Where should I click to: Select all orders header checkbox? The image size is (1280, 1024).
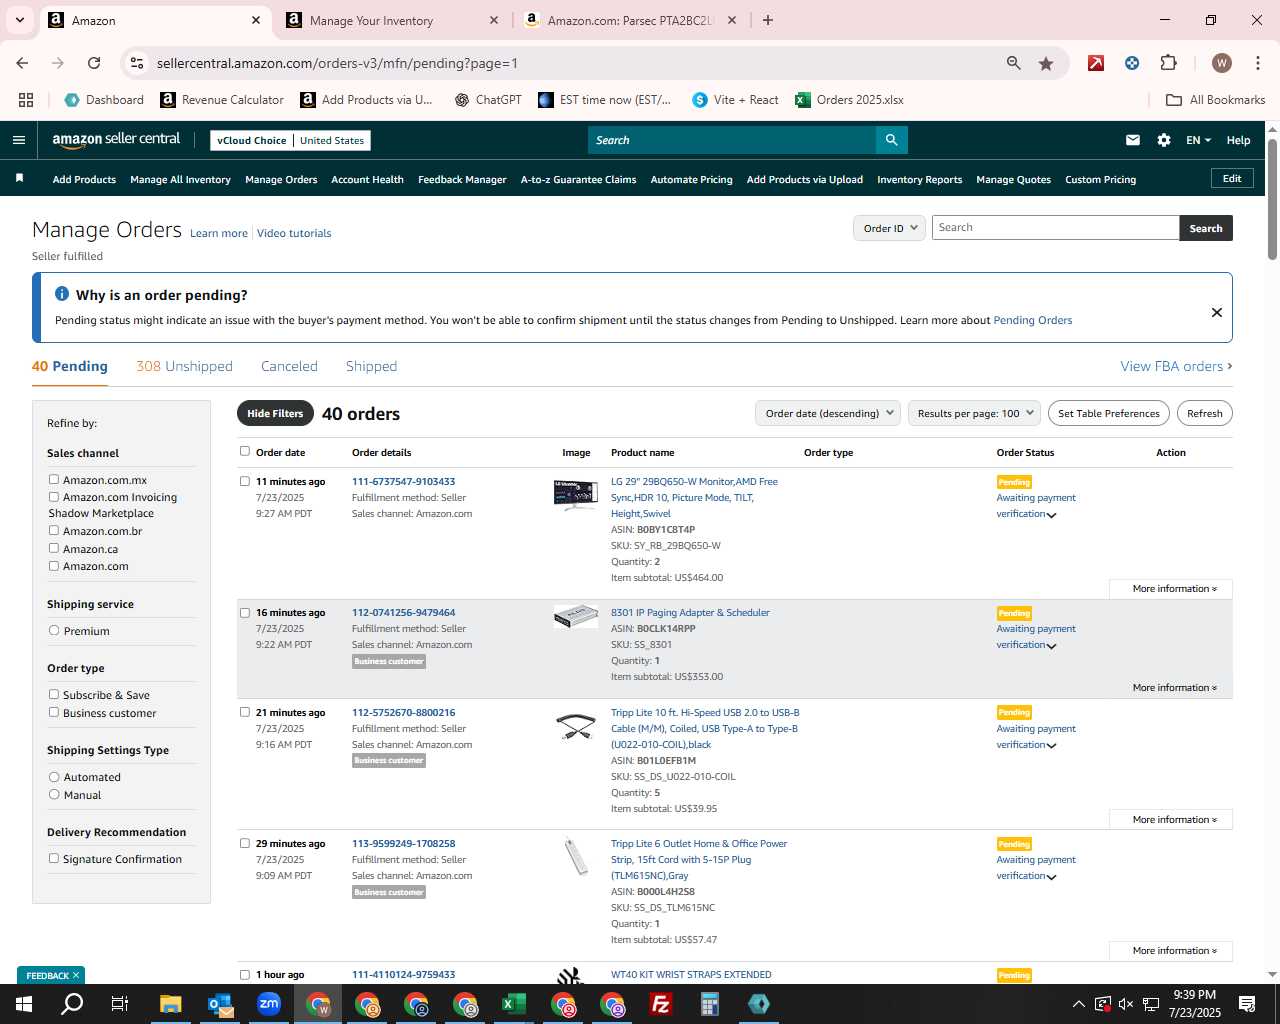tap(245, 451)
